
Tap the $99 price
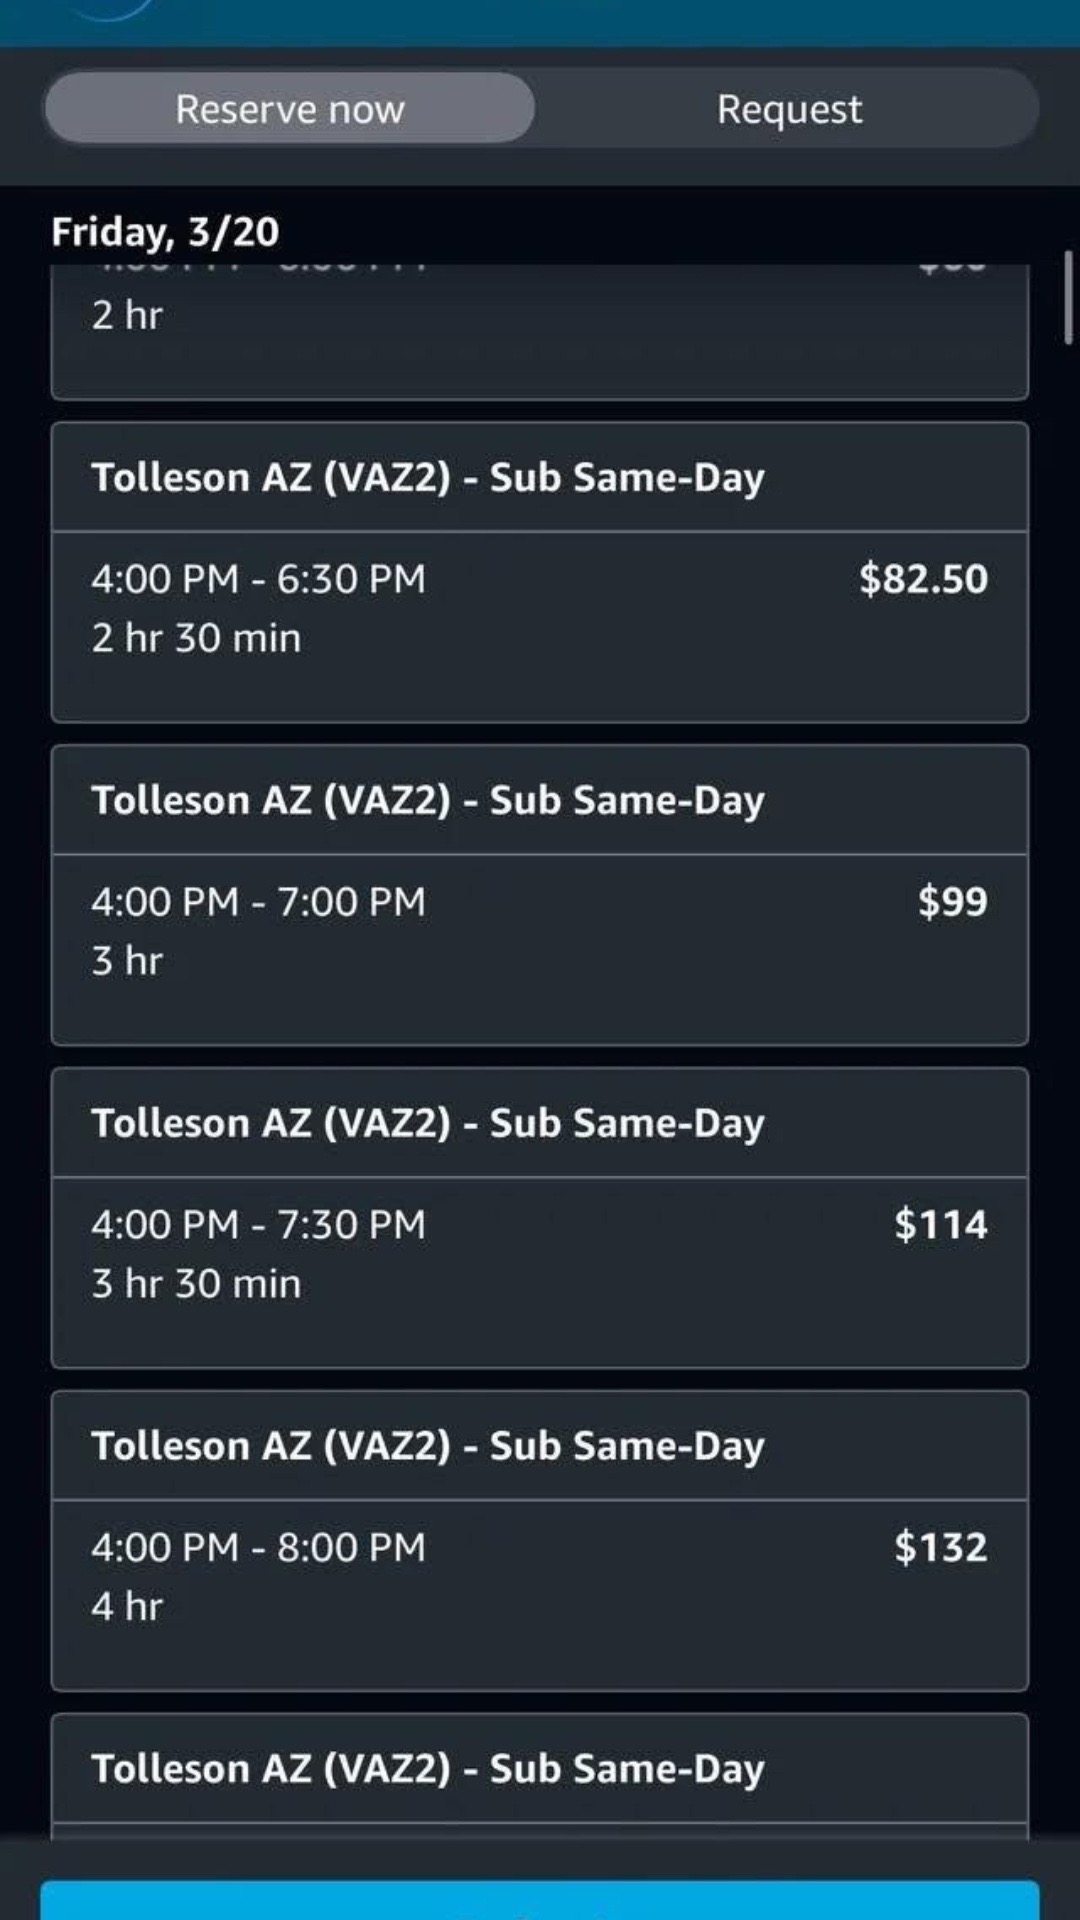[x=952, y=901]
